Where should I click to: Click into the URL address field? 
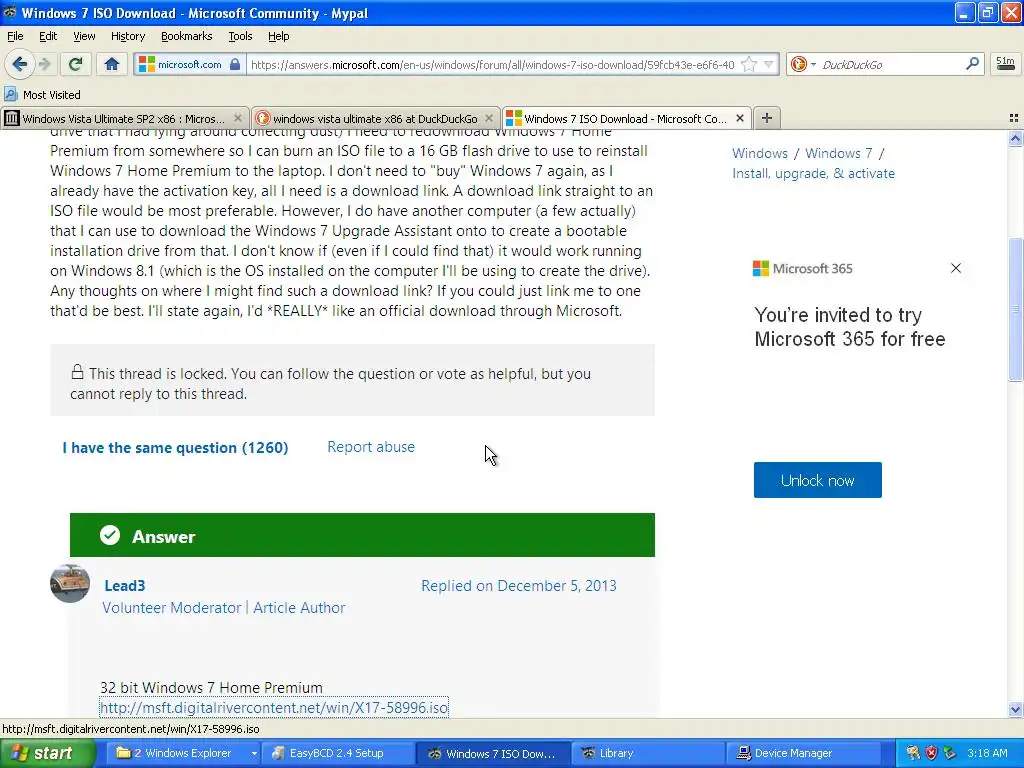pyautogui.click(x=493, y=65)
